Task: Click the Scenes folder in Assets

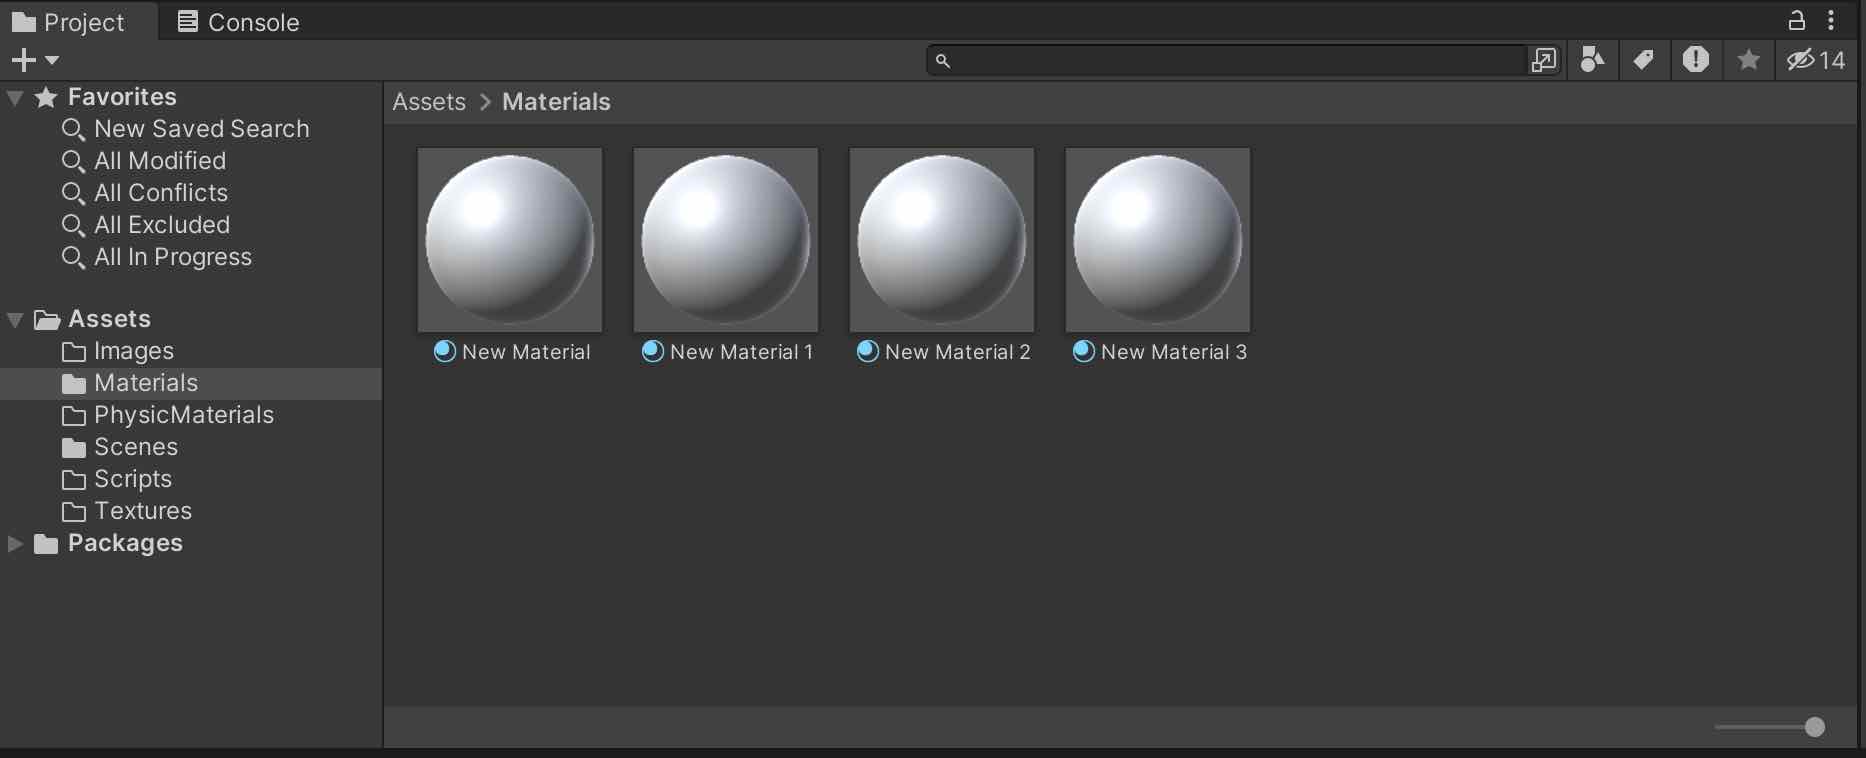Action: click(135, 447)
